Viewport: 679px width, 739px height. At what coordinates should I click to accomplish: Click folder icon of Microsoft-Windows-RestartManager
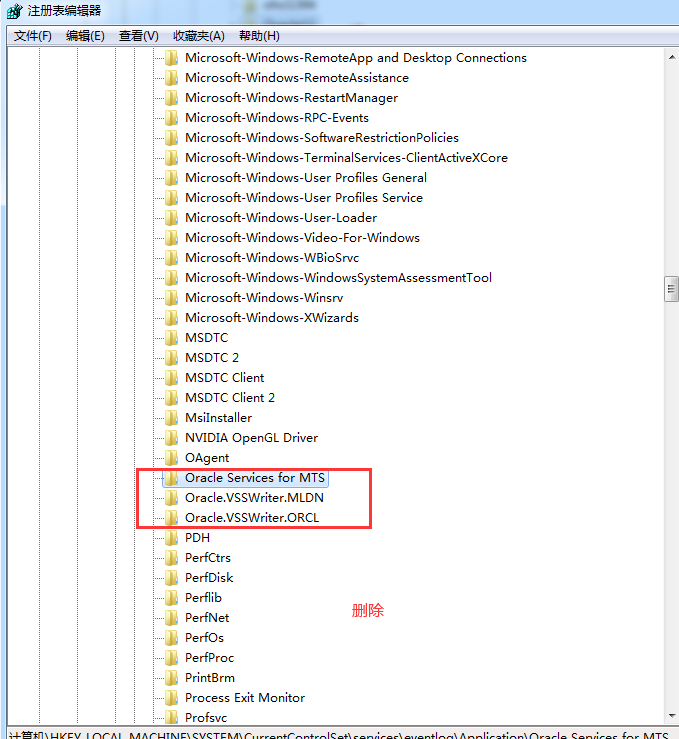pyautogui.click(x=172, y=98)
